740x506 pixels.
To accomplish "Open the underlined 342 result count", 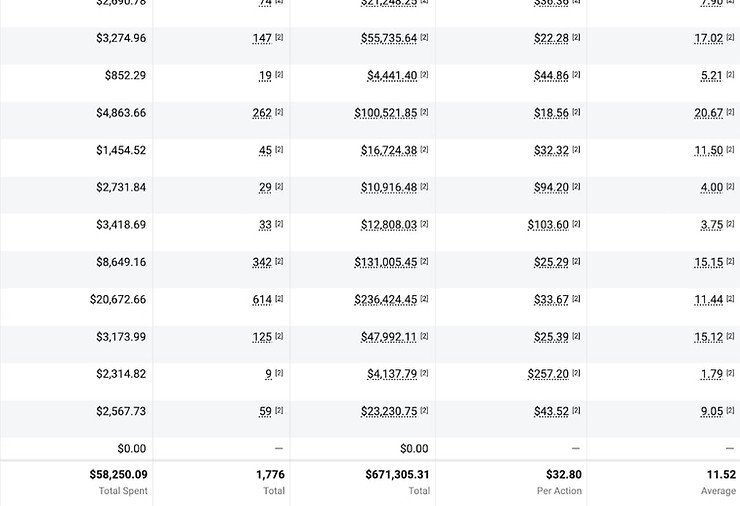I will click(262, 262).
